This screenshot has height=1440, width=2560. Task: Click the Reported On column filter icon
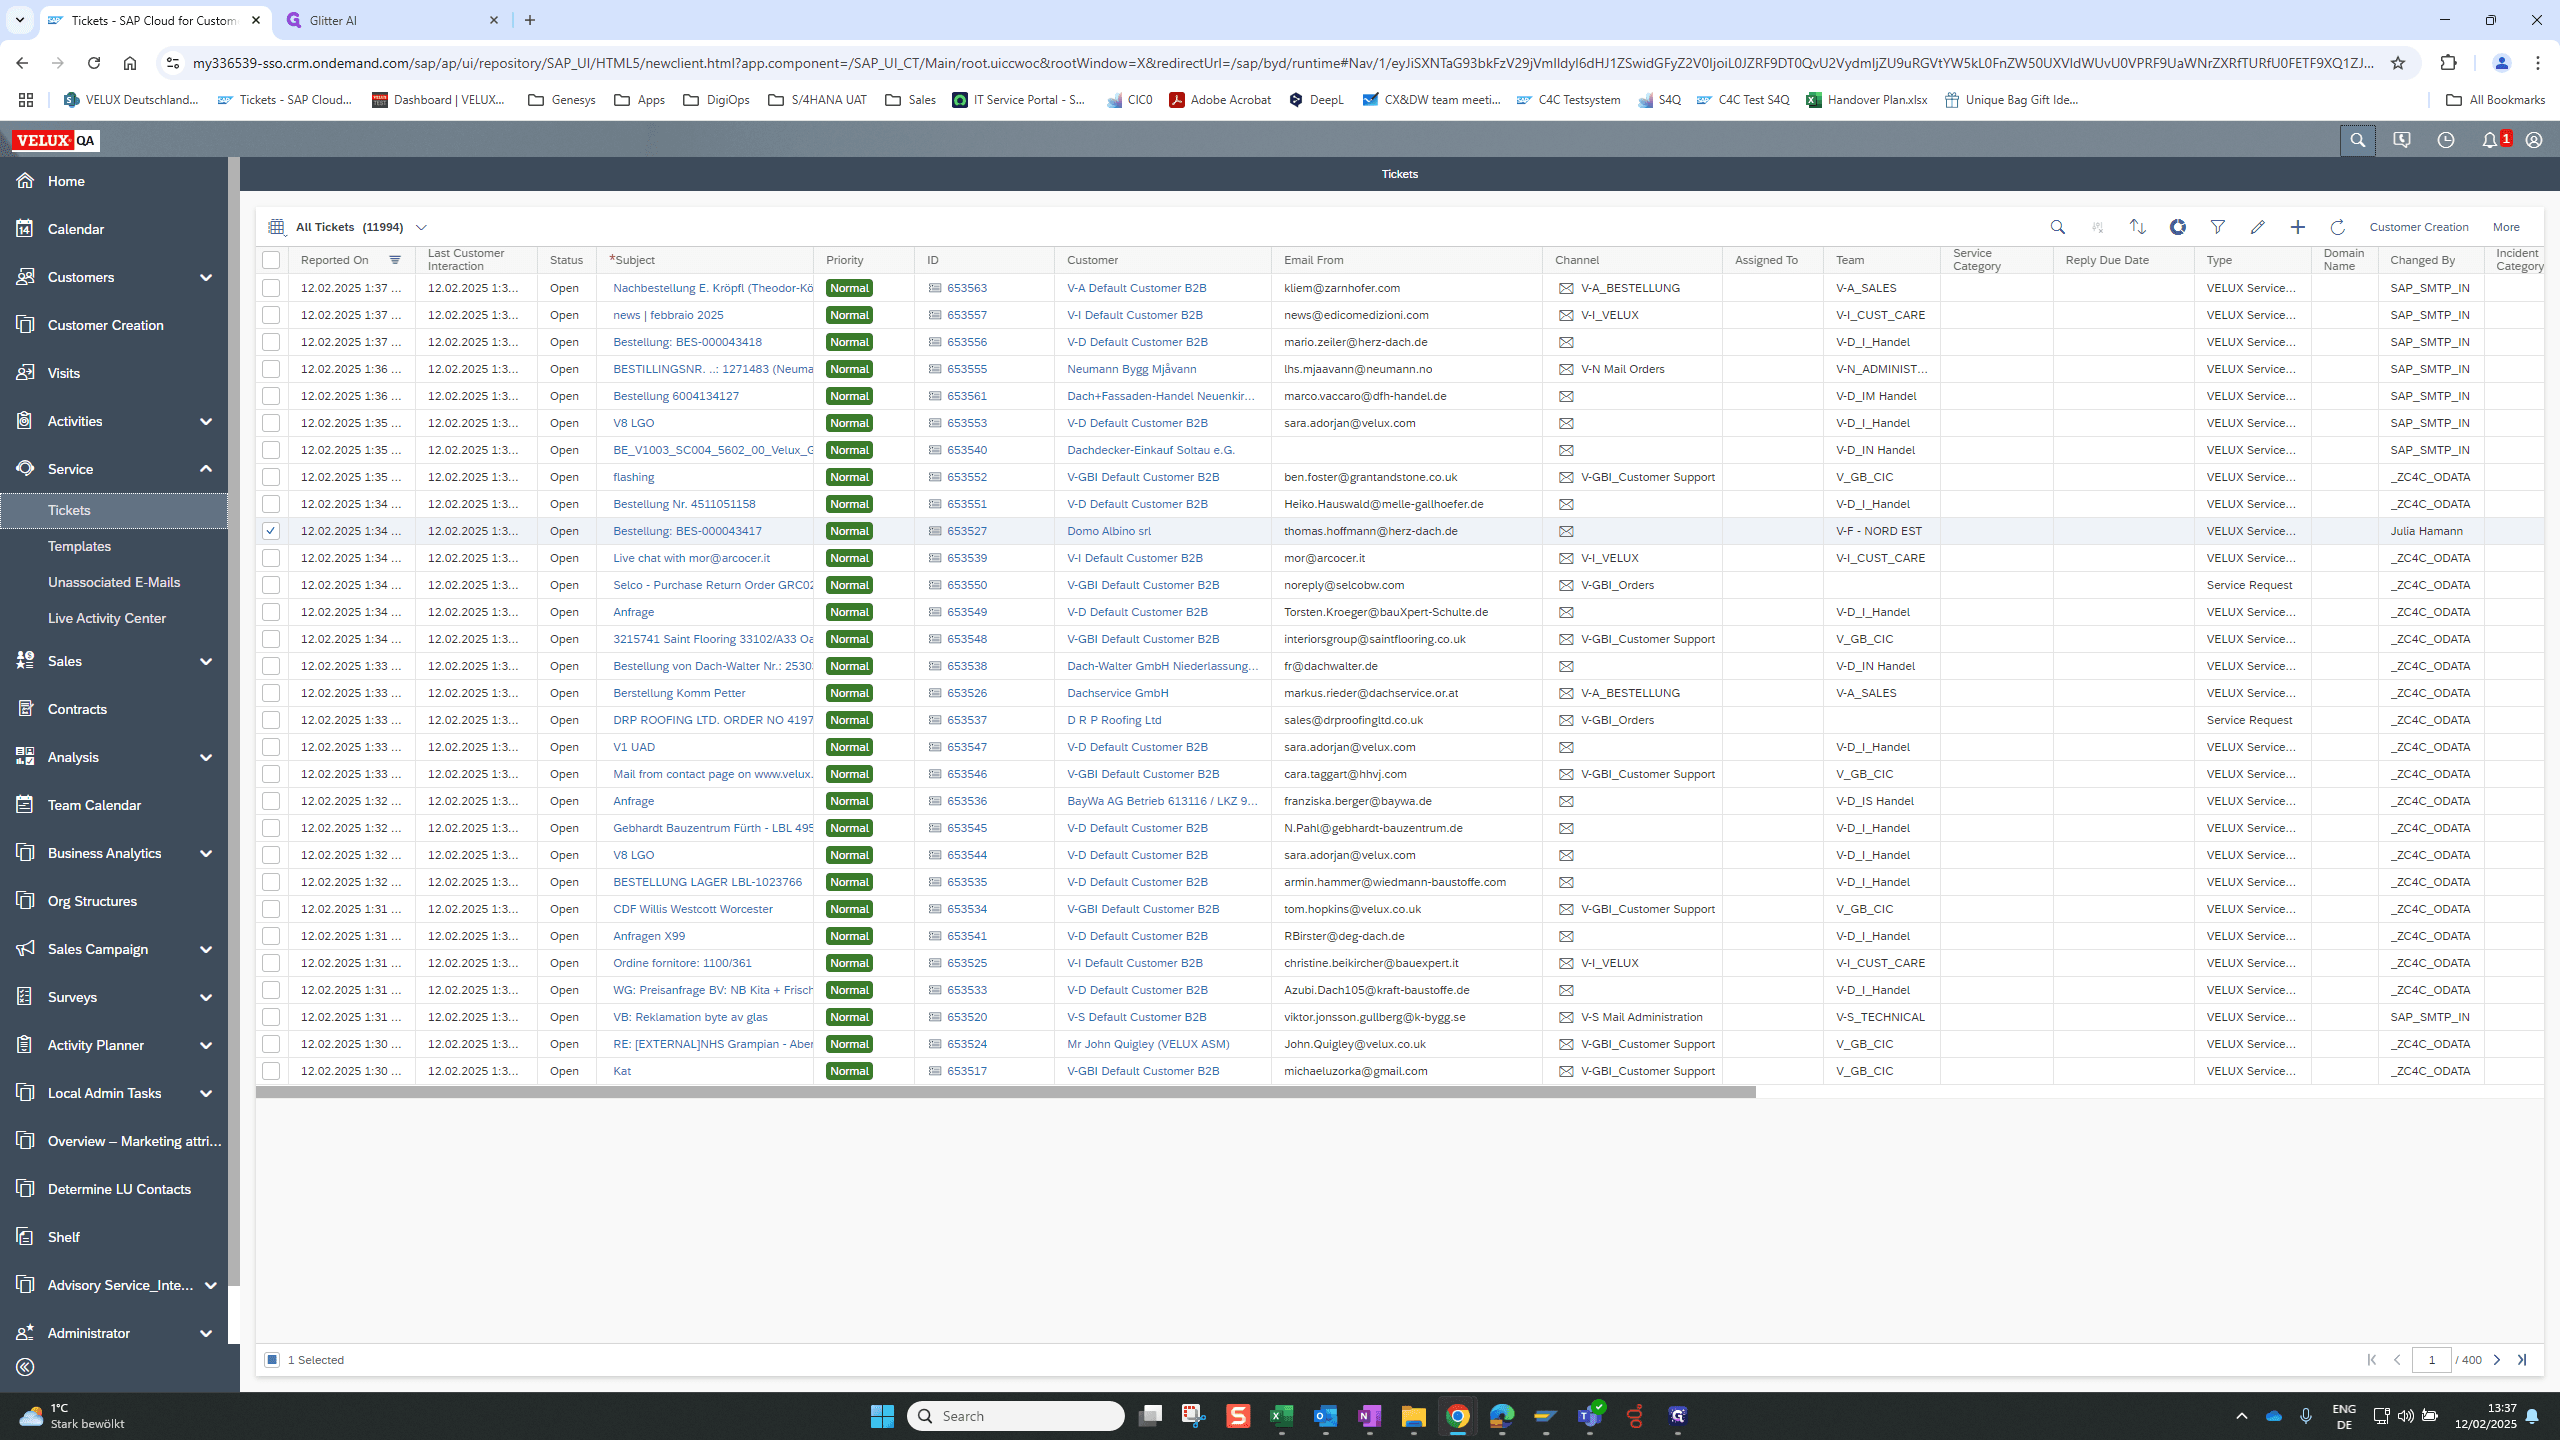(395, 260)
